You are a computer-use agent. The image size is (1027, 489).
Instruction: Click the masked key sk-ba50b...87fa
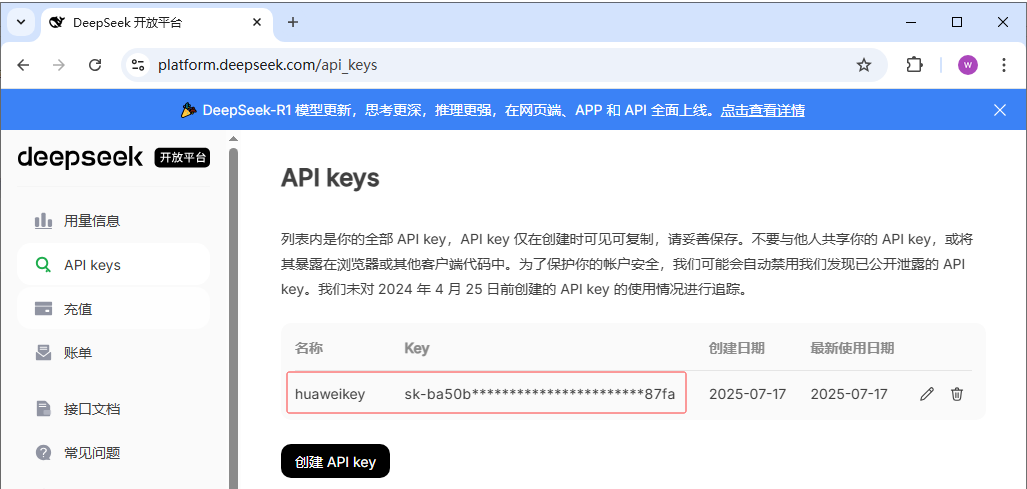[540, 394]
